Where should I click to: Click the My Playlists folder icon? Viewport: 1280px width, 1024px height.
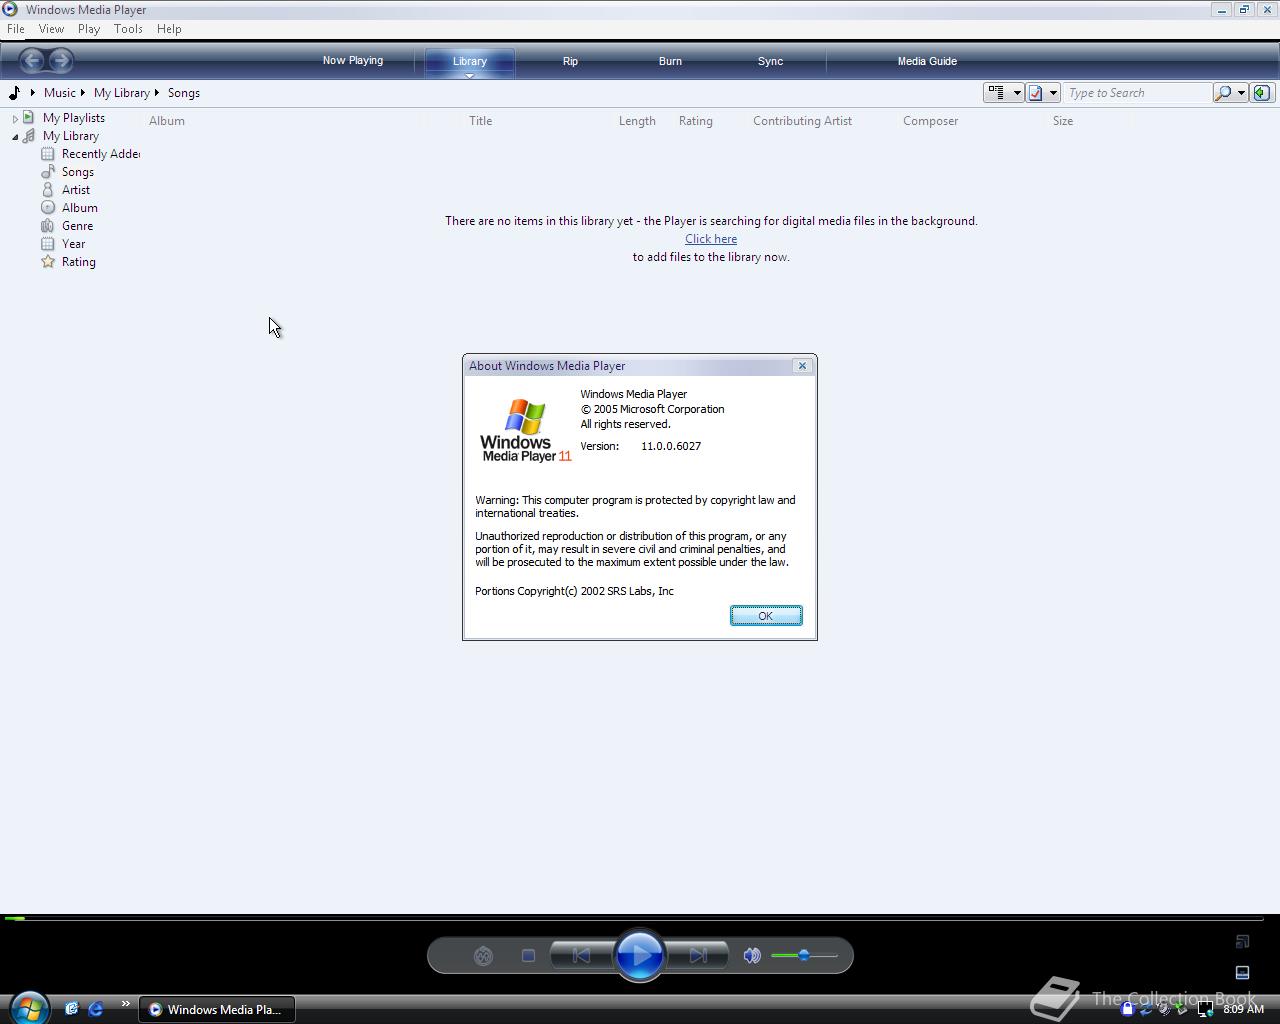point(29,118)
